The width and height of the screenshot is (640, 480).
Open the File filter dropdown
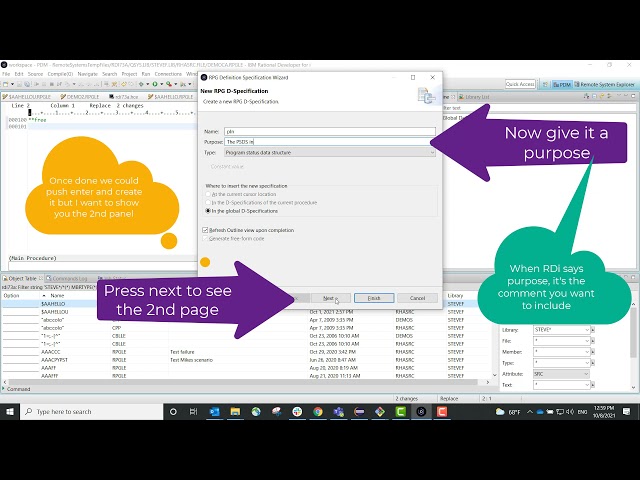[587, 341]
